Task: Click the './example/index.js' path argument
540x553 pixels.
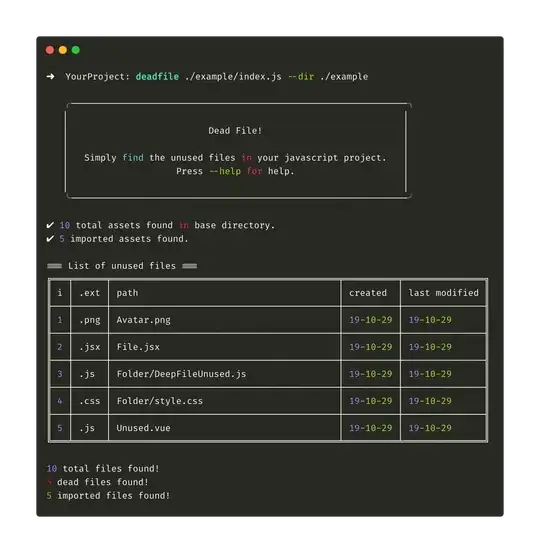Action: [x=233, y=77]
